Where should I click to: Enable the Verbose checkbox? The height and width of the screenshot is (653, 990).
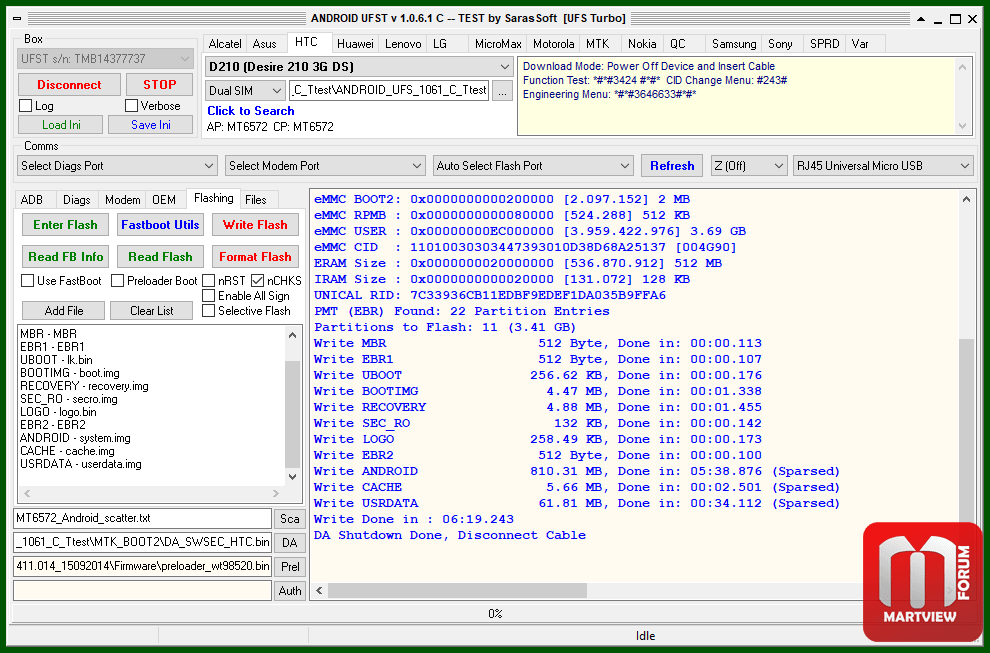(x=132, y=106)
